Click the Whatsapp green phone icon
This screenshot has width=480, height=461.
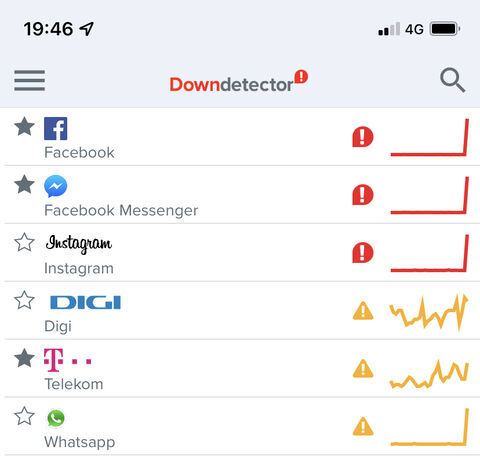(x=56, y=418)
